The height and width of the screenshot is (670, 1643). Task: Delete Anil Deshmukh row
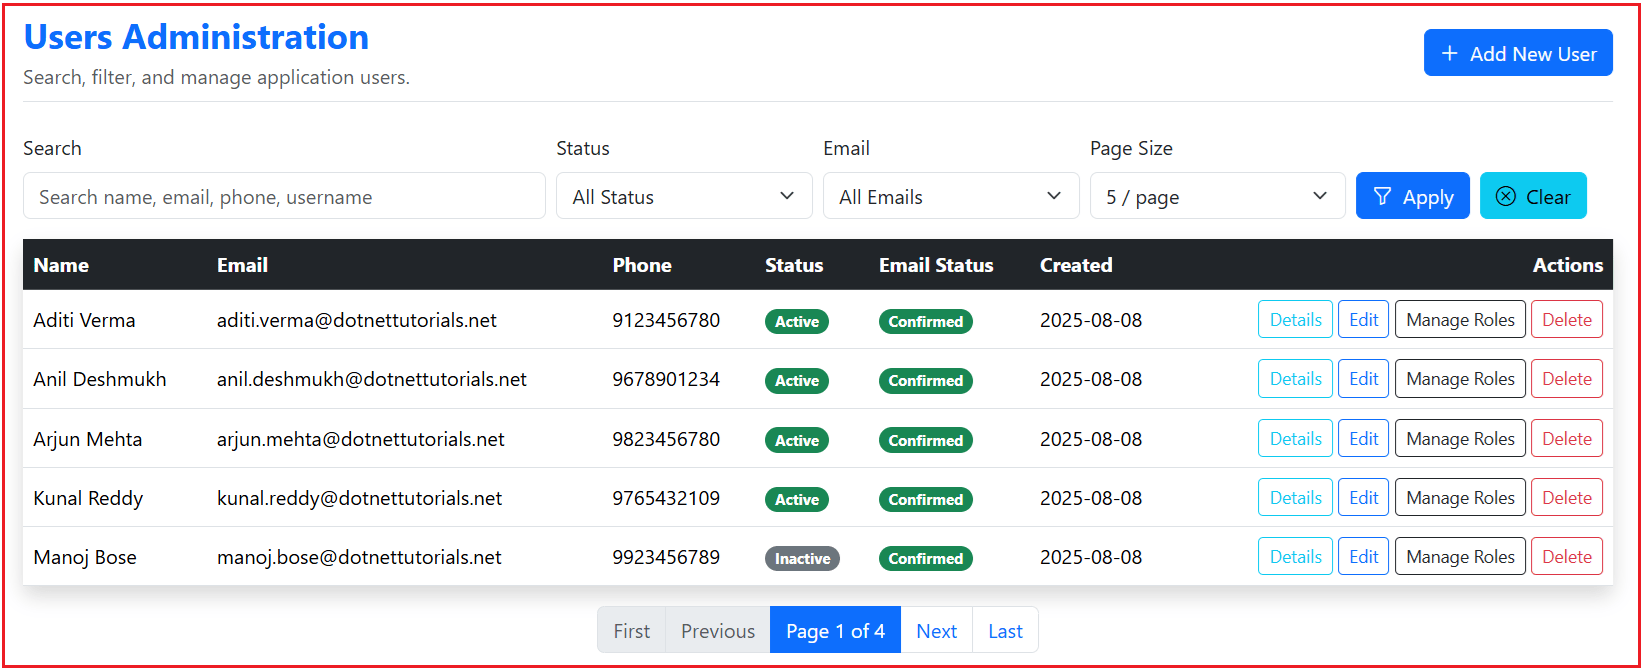tap(1566, 379)
